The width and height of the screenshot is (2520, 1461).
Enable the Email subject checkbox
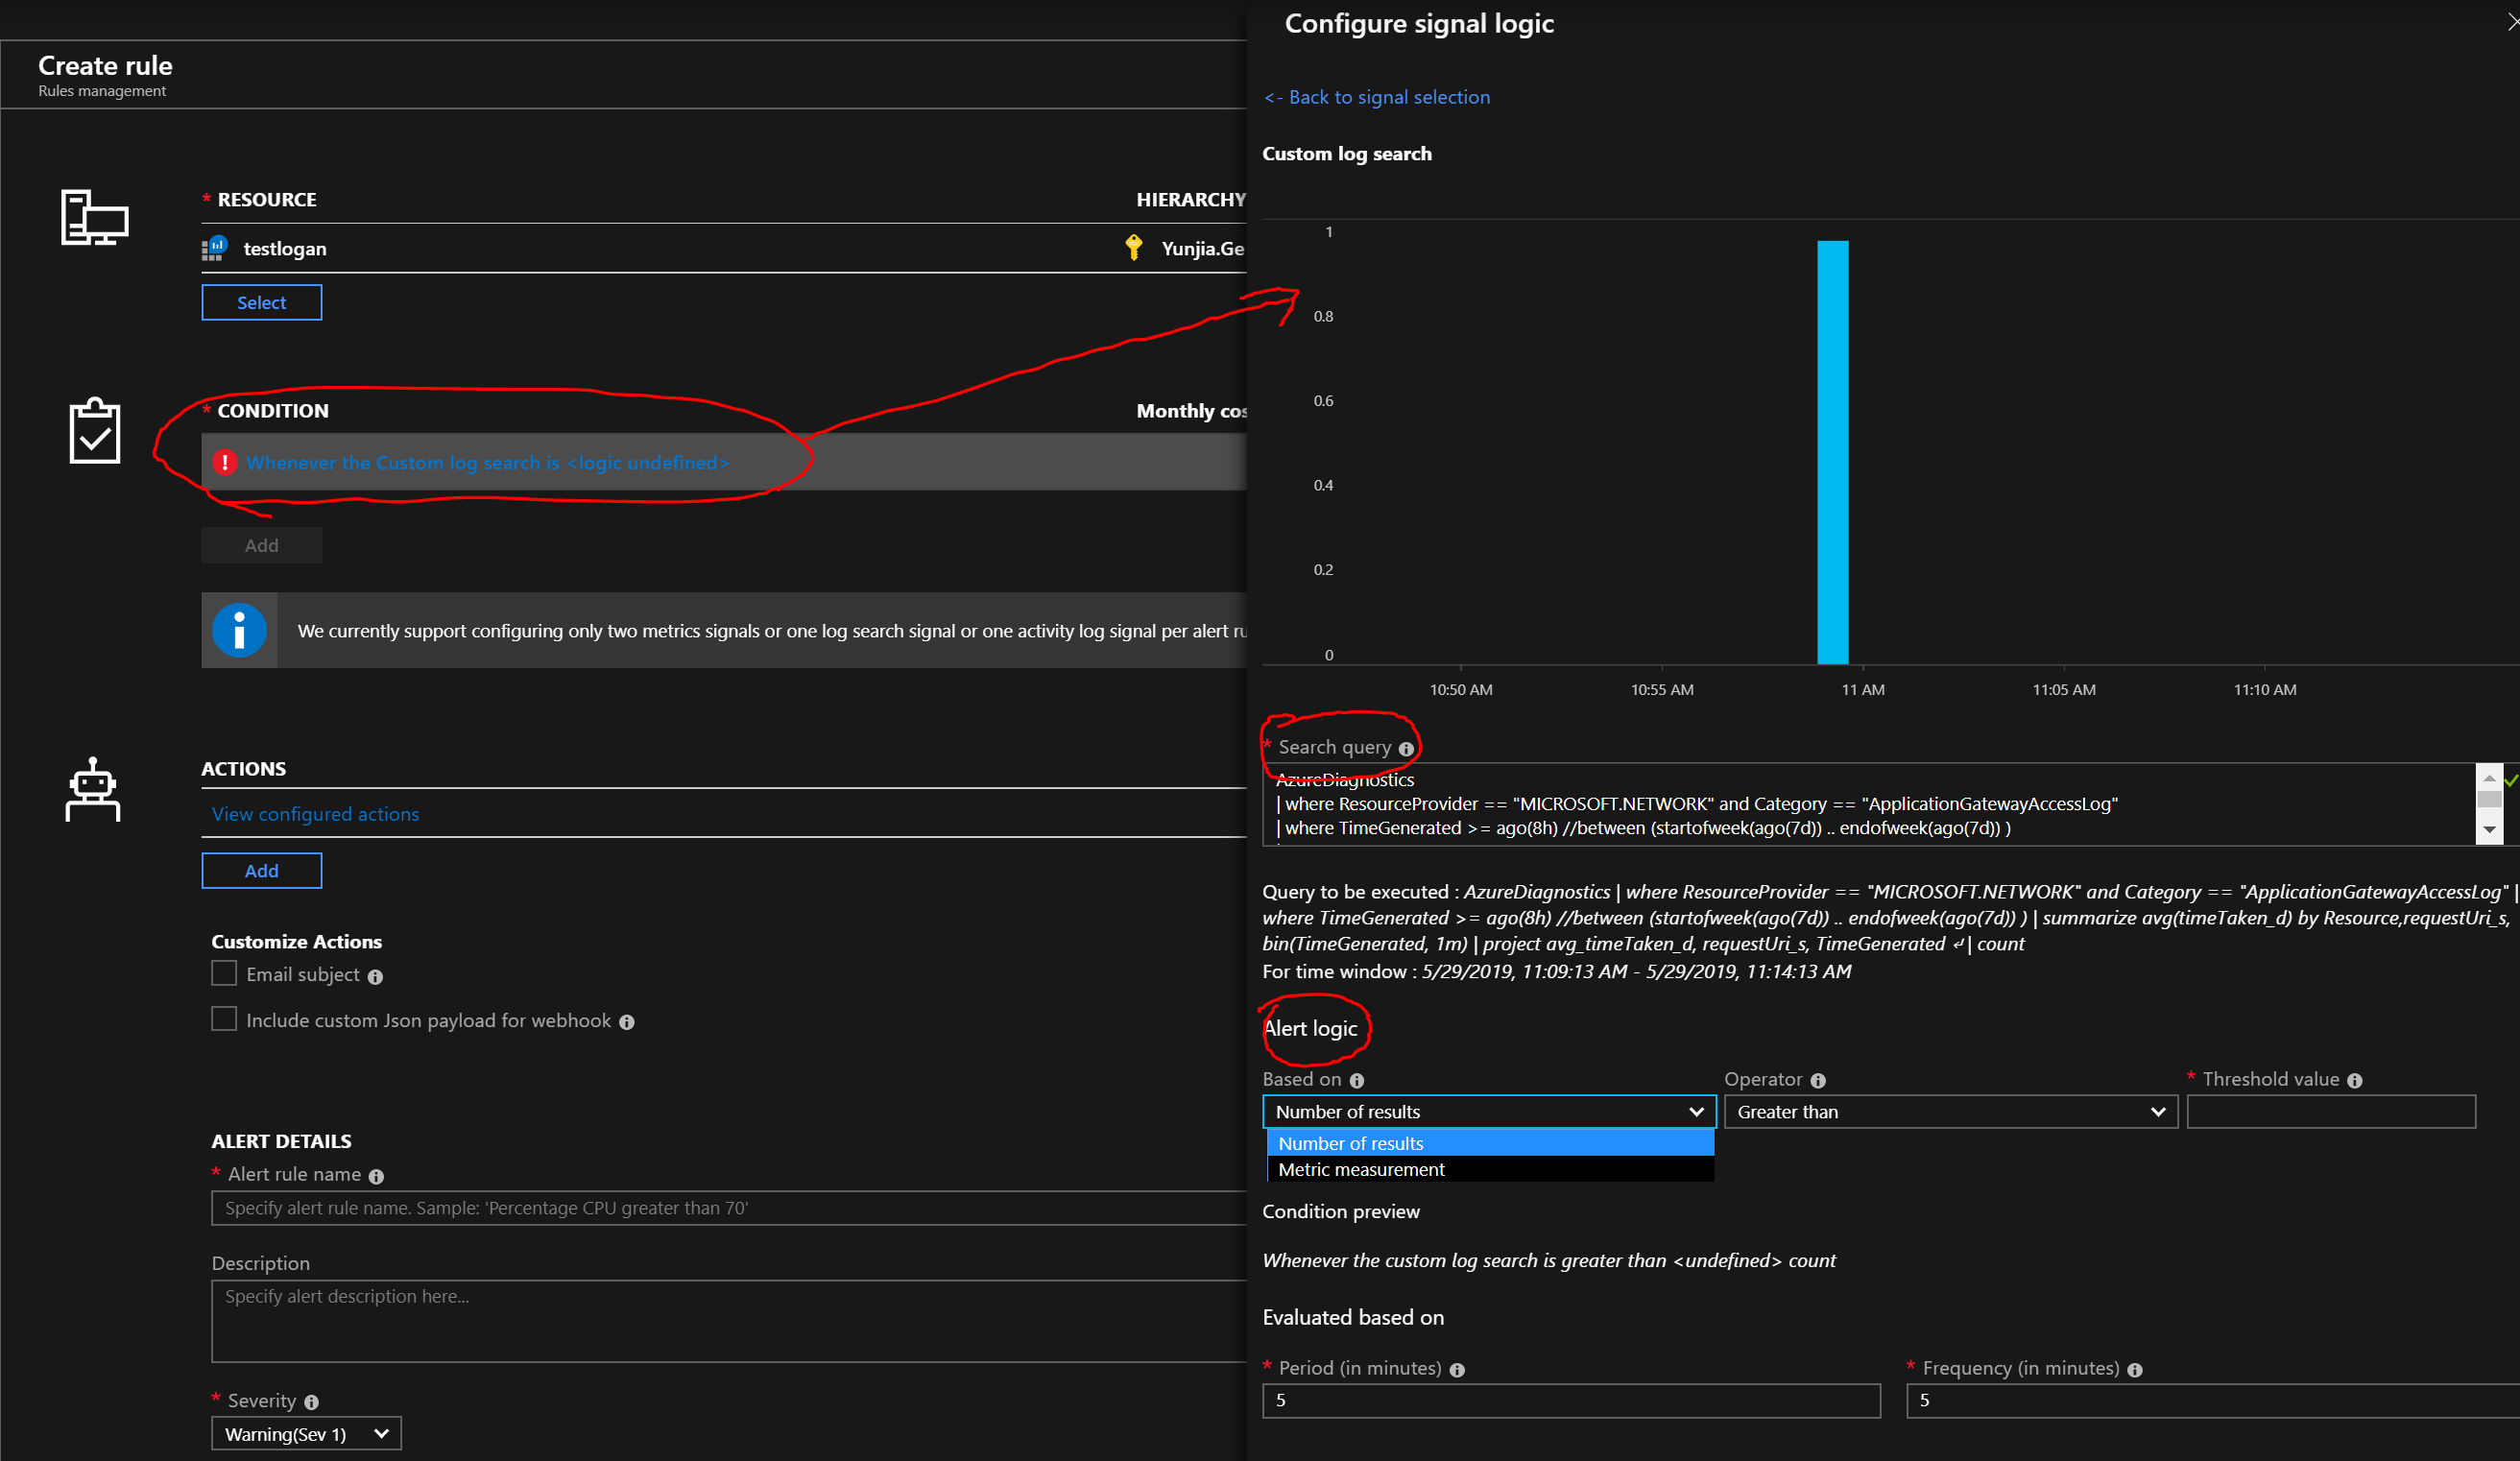224,973
